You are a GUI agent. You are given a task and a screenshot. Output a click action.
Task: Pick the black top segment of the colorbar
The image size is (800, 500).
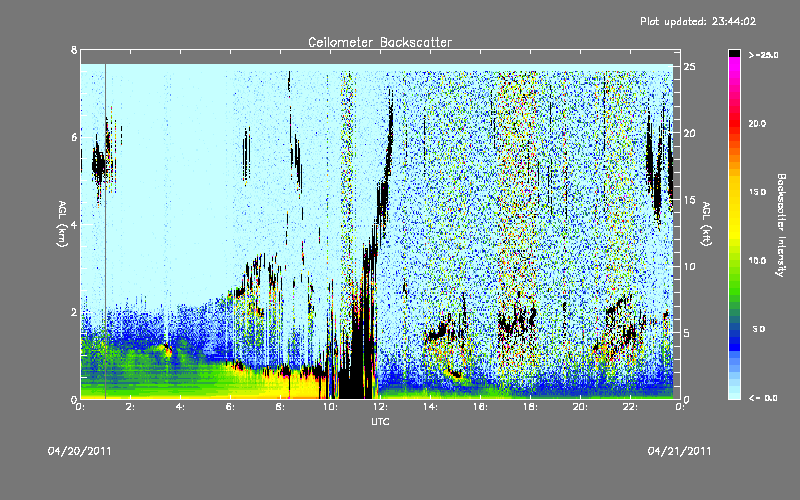click(x=734, y=53)
